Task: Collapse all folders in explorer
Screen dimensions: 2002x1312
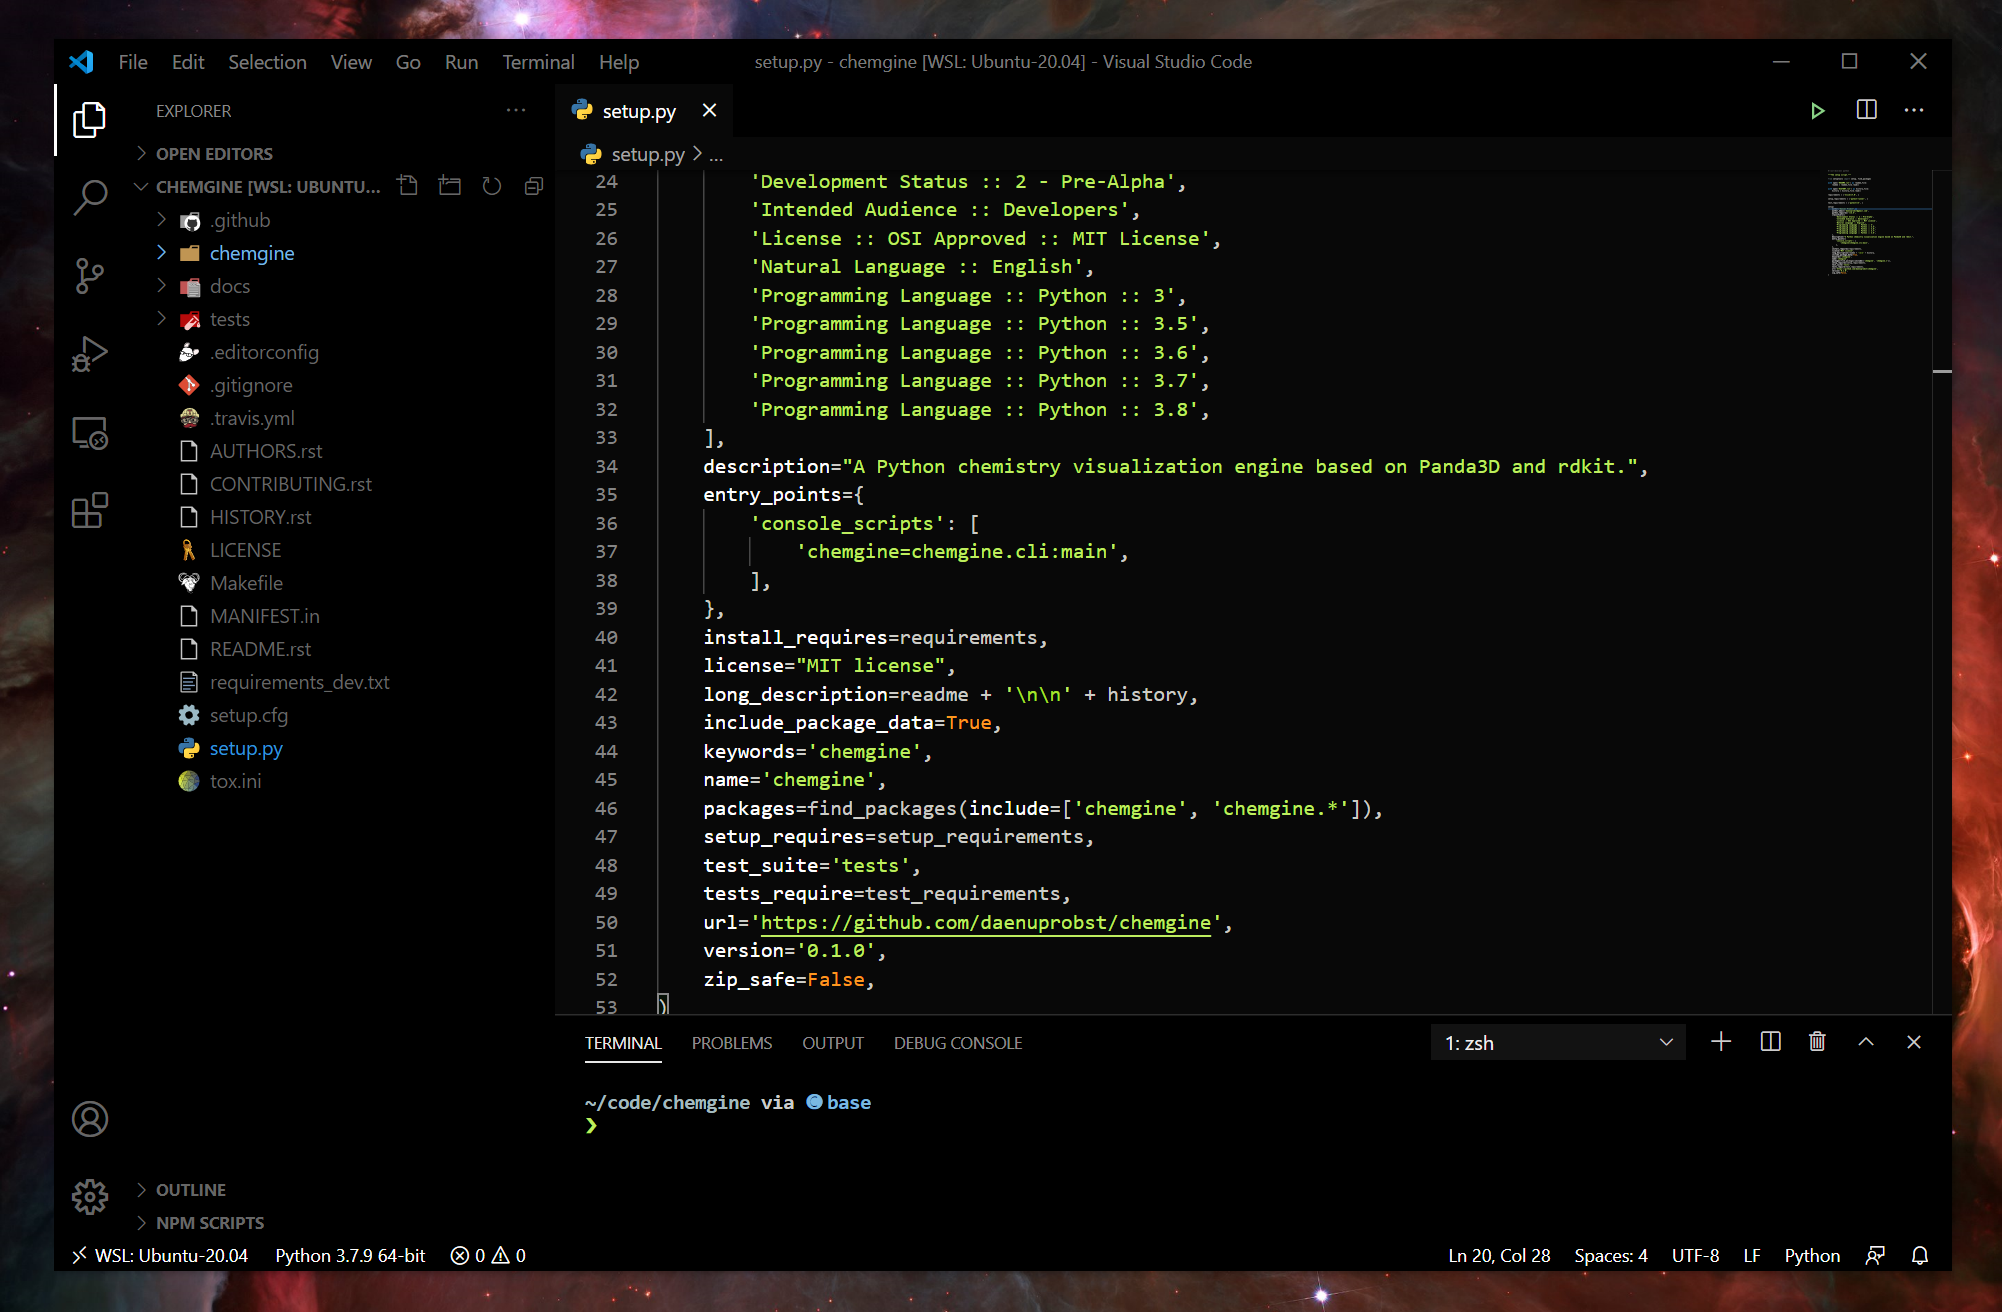Action: (x=534, y=186)
